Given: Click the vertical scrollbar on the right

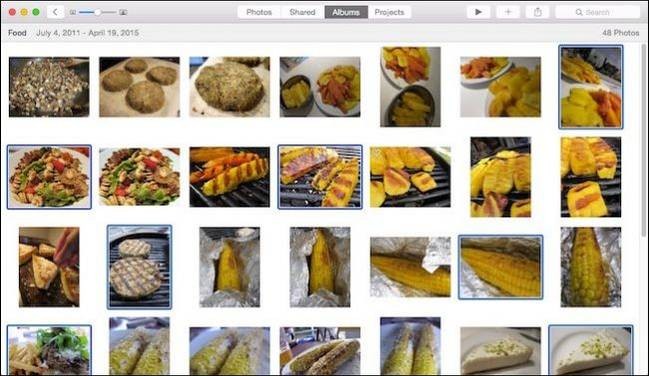Looking at the screenshot, I should point(644,141).
